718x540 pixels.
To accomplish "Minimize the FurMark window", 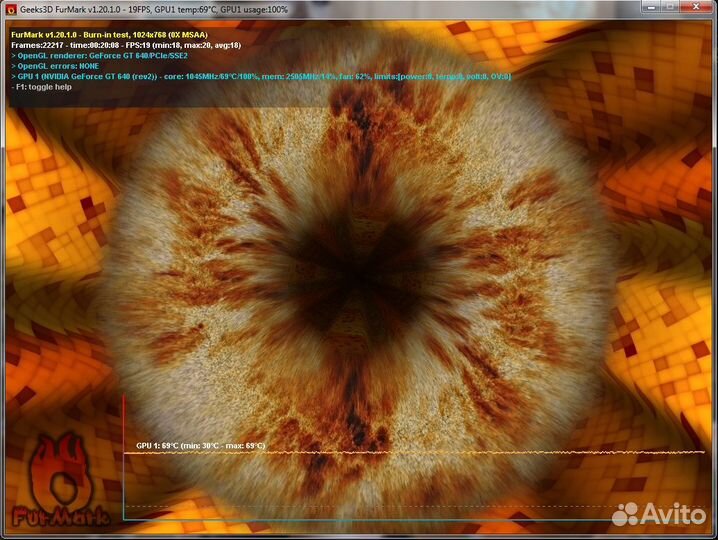I will pyautogui.click(x=645, y=9).
